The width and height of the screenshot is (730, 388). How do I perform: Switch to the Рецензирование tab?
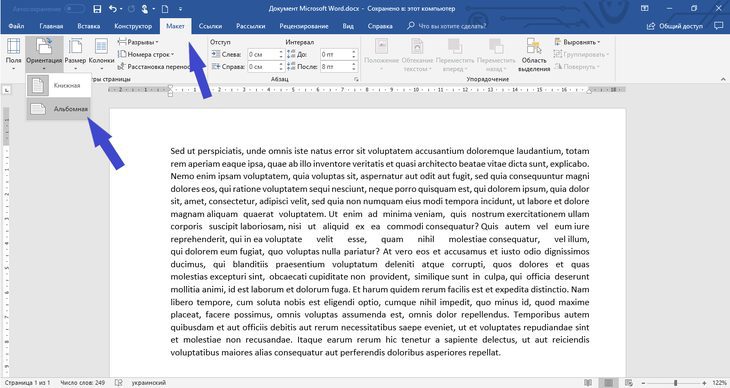304,26
